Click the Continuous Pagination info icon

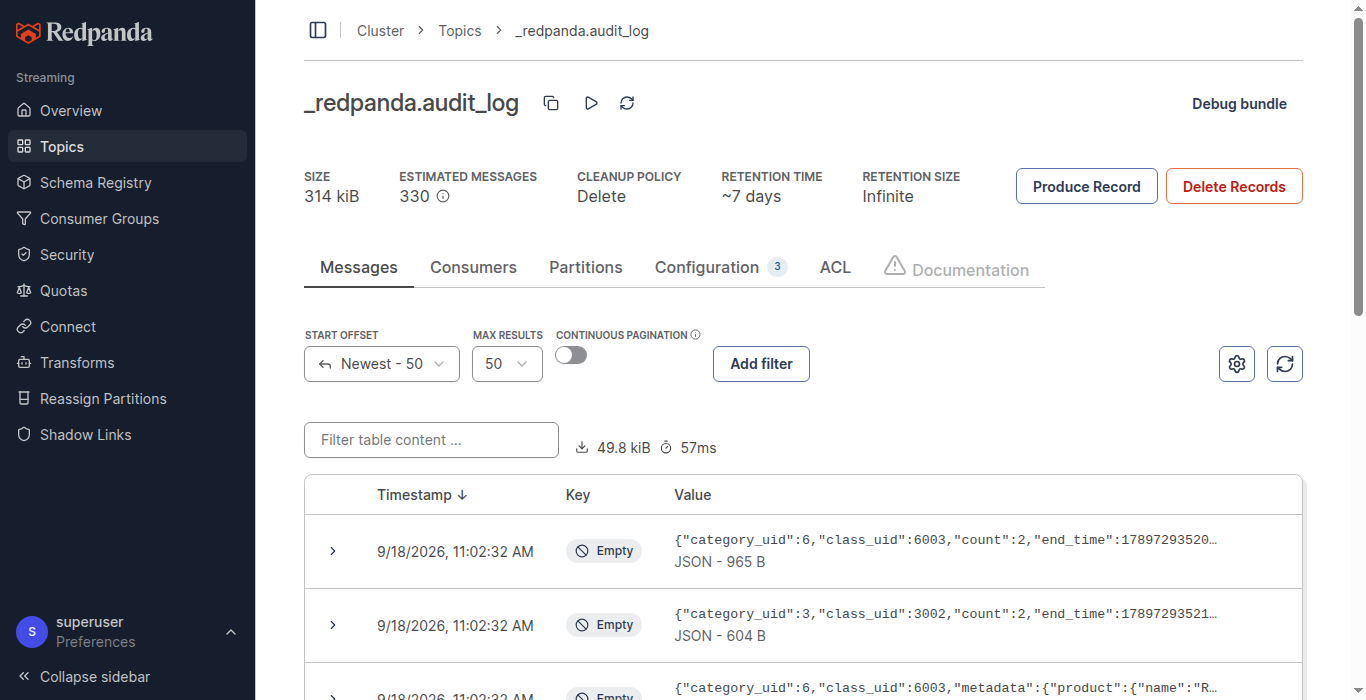[x=696, y=335]
